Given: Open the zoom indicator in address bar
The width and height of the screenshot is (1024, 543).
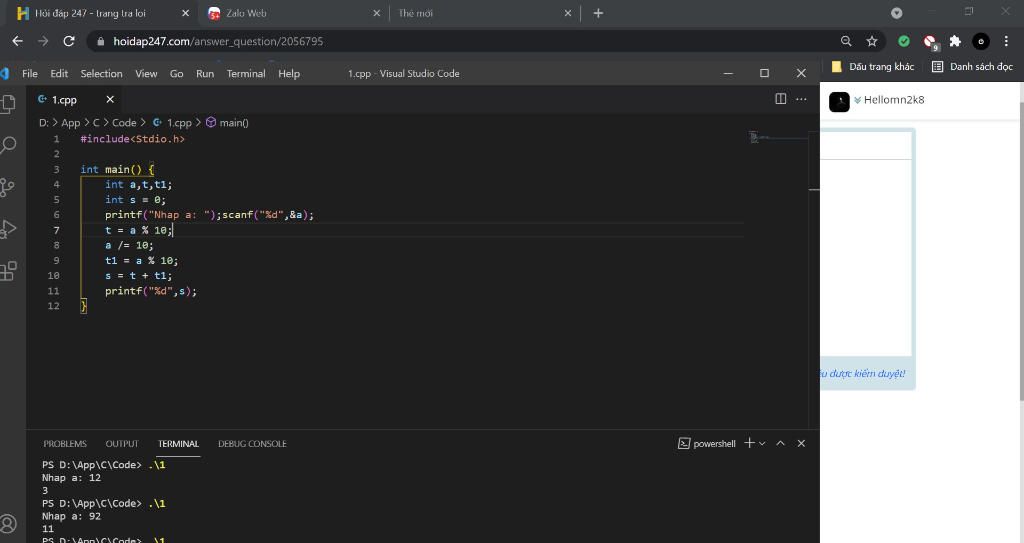Looking at the screenshot, I should pos(846,41).
